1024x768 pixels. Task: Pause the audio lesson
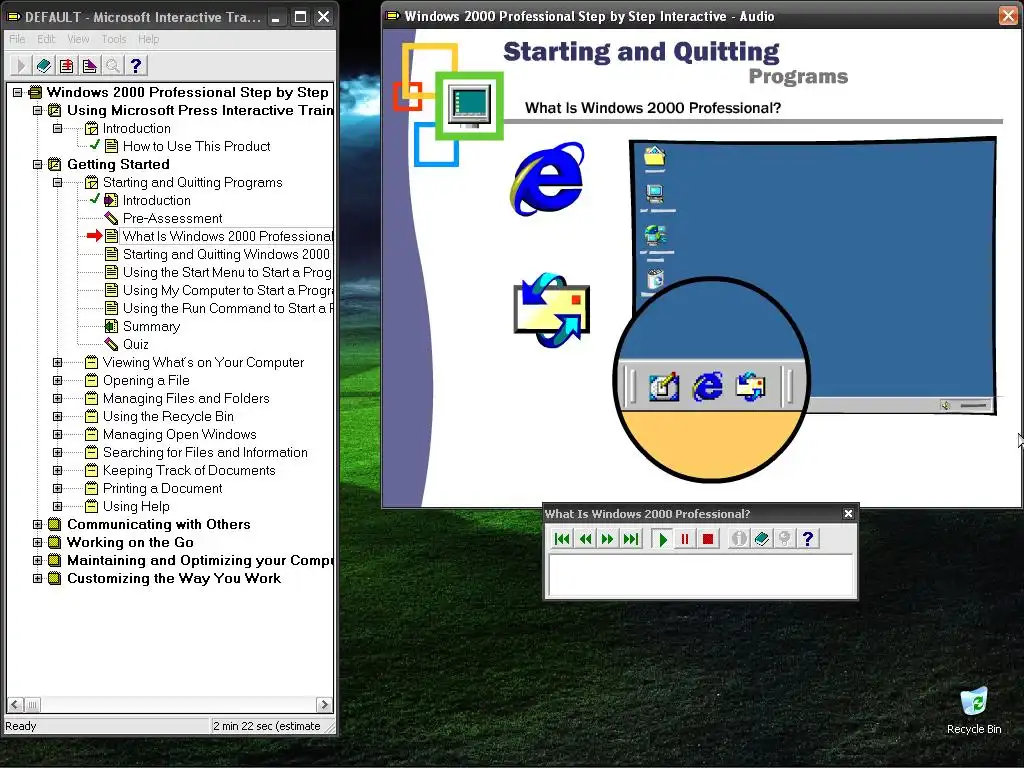[x=684, y=539]
